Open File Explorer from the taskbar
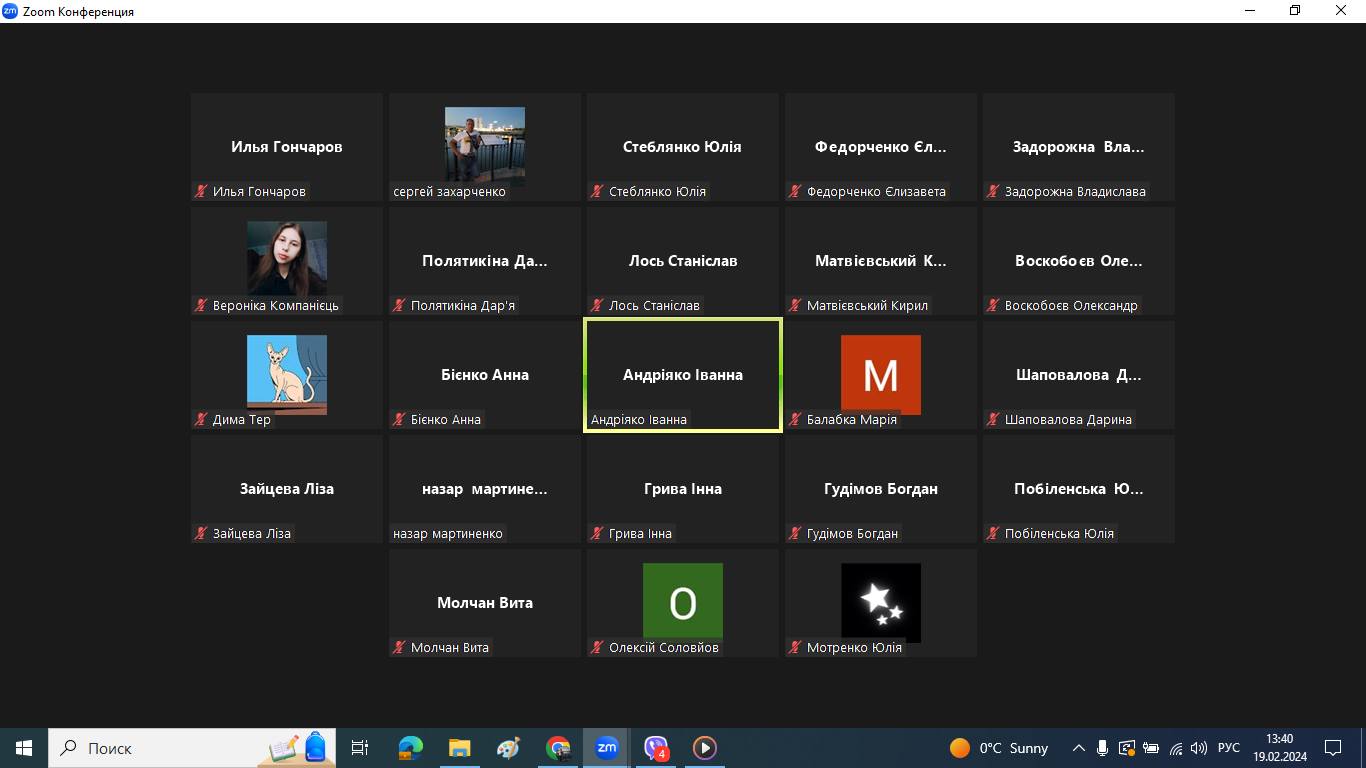This screenshot has height=768, width=1366. tap(459, 748)
